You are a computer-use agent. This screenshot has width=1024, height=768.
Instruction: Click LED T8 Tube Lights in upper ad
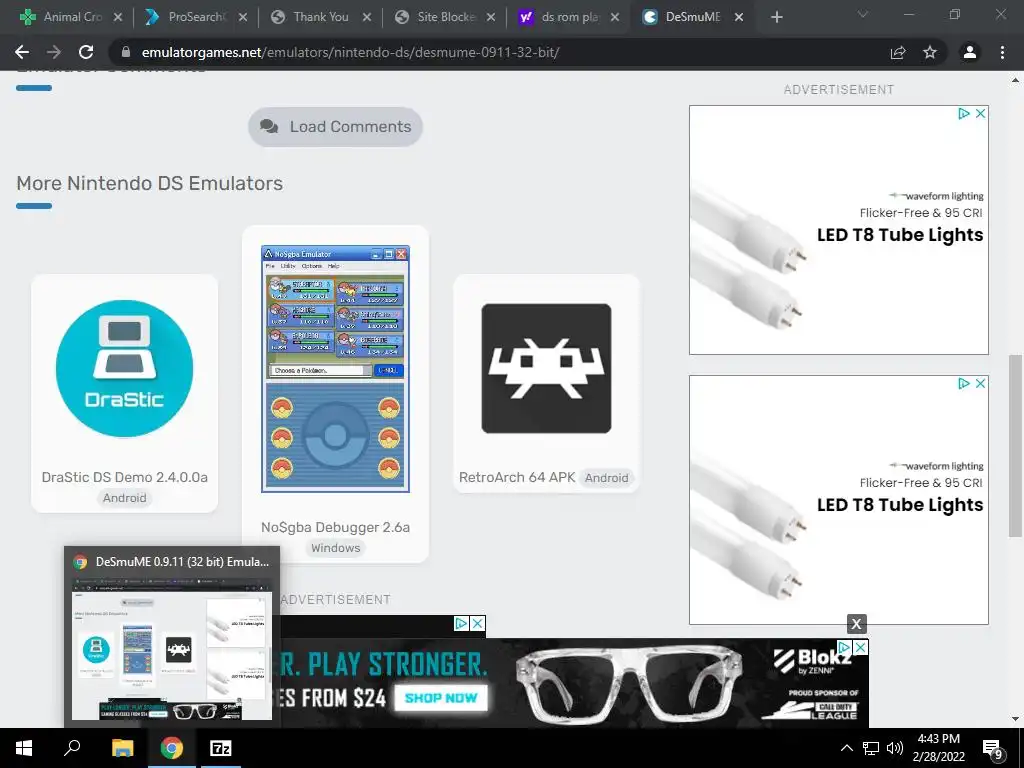point(900,234)
